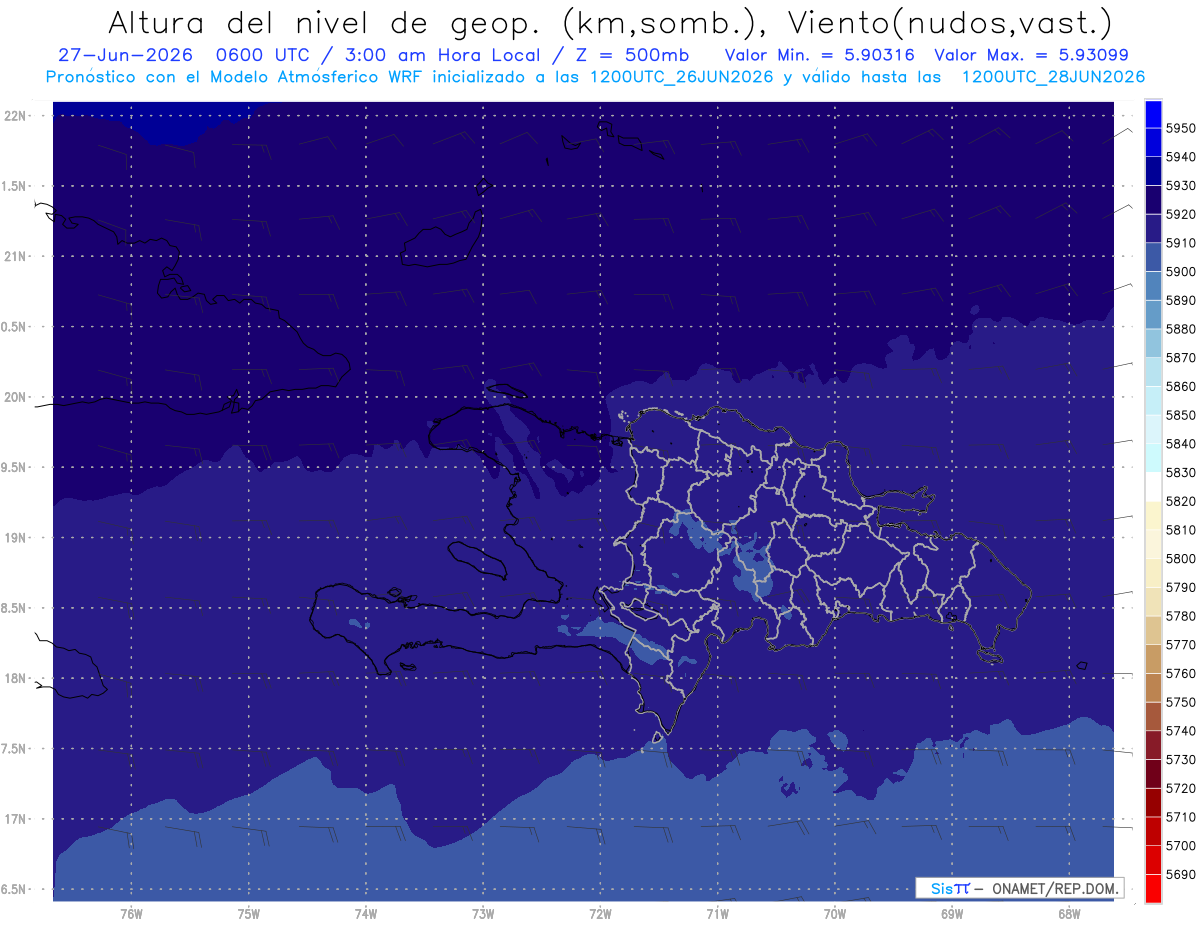
Task: Click the 76W longitude axis label
Action: point(131,914)
